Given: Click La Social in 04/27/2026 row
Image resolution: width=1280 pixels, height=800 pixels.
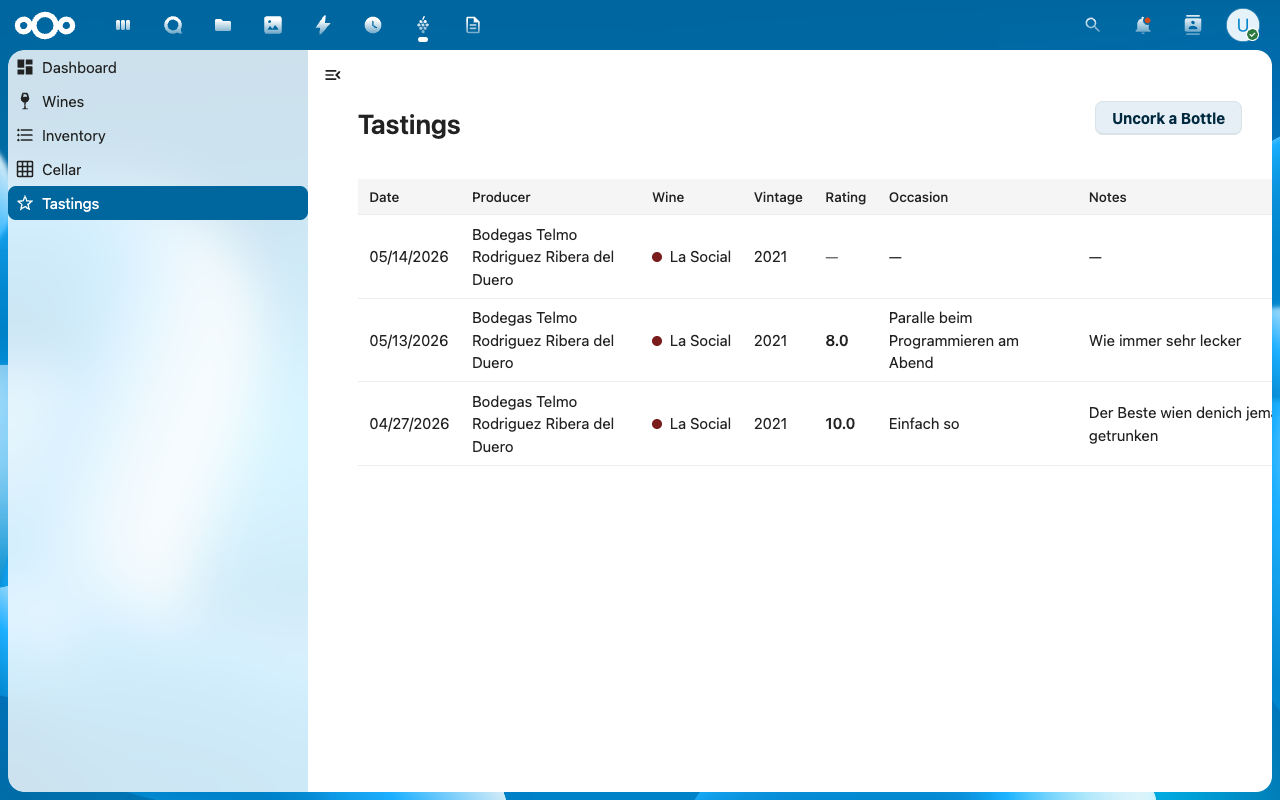Looking at the screenshot, I should point(700,424).
